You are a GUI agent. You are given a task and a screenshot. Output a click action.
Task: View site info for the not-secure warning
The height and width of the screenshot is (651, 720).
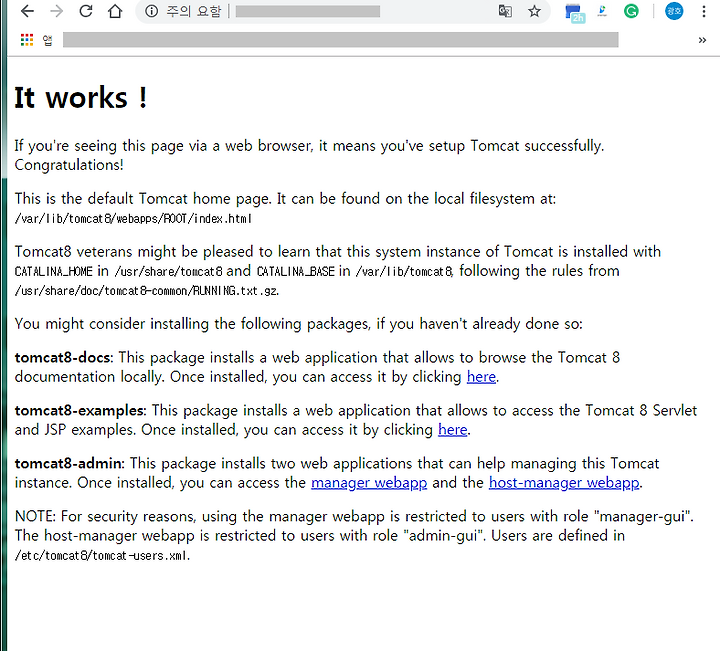152,11
